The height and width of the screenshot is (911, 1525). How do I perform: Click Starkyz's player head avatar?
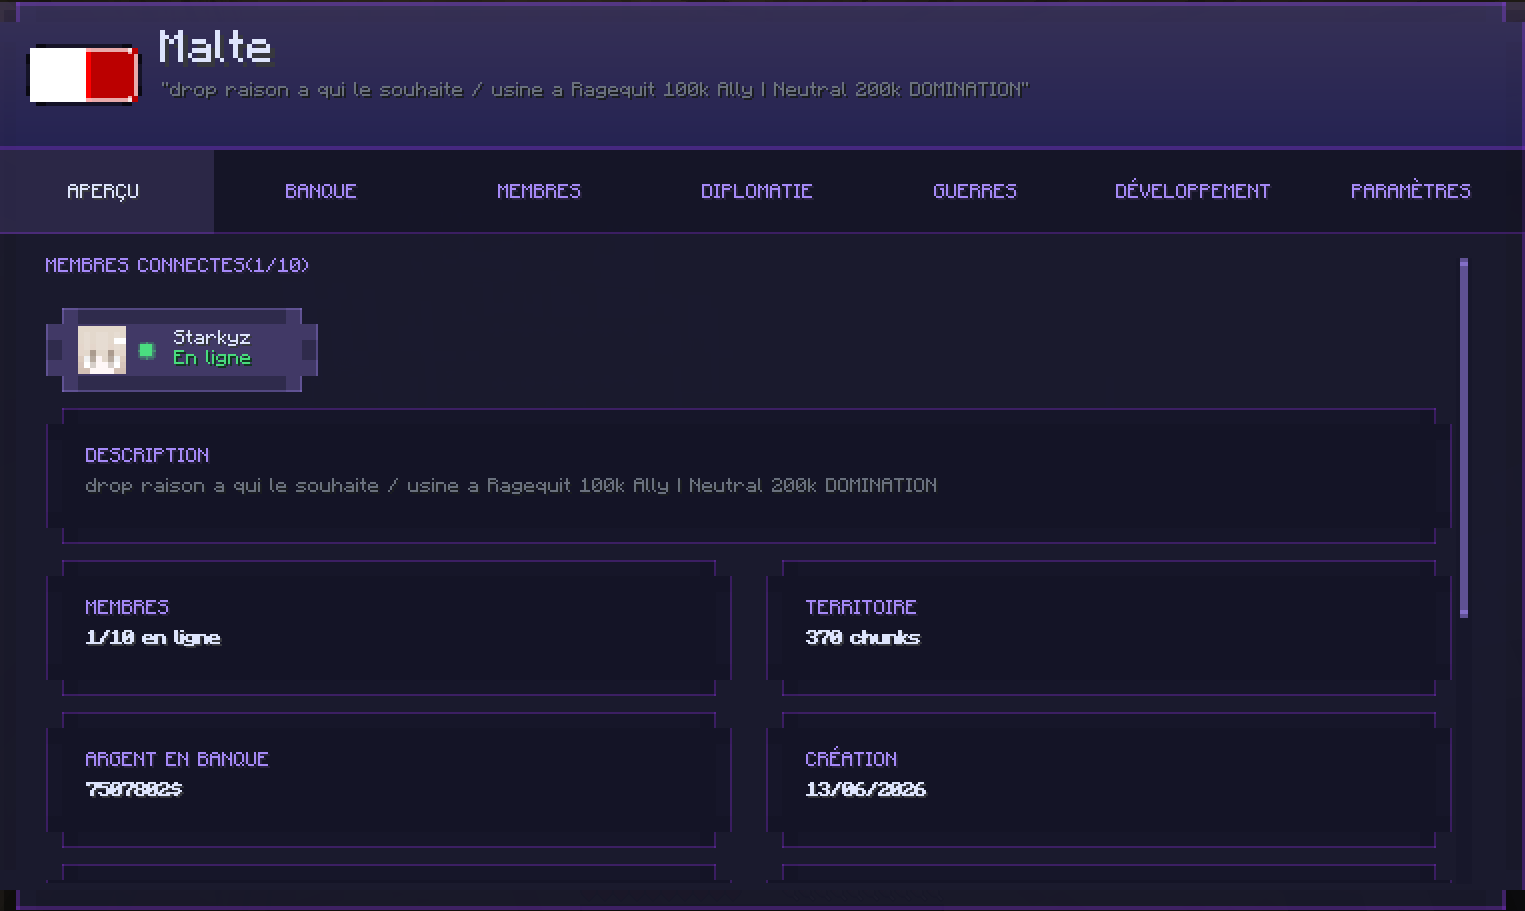click(102, 350)
